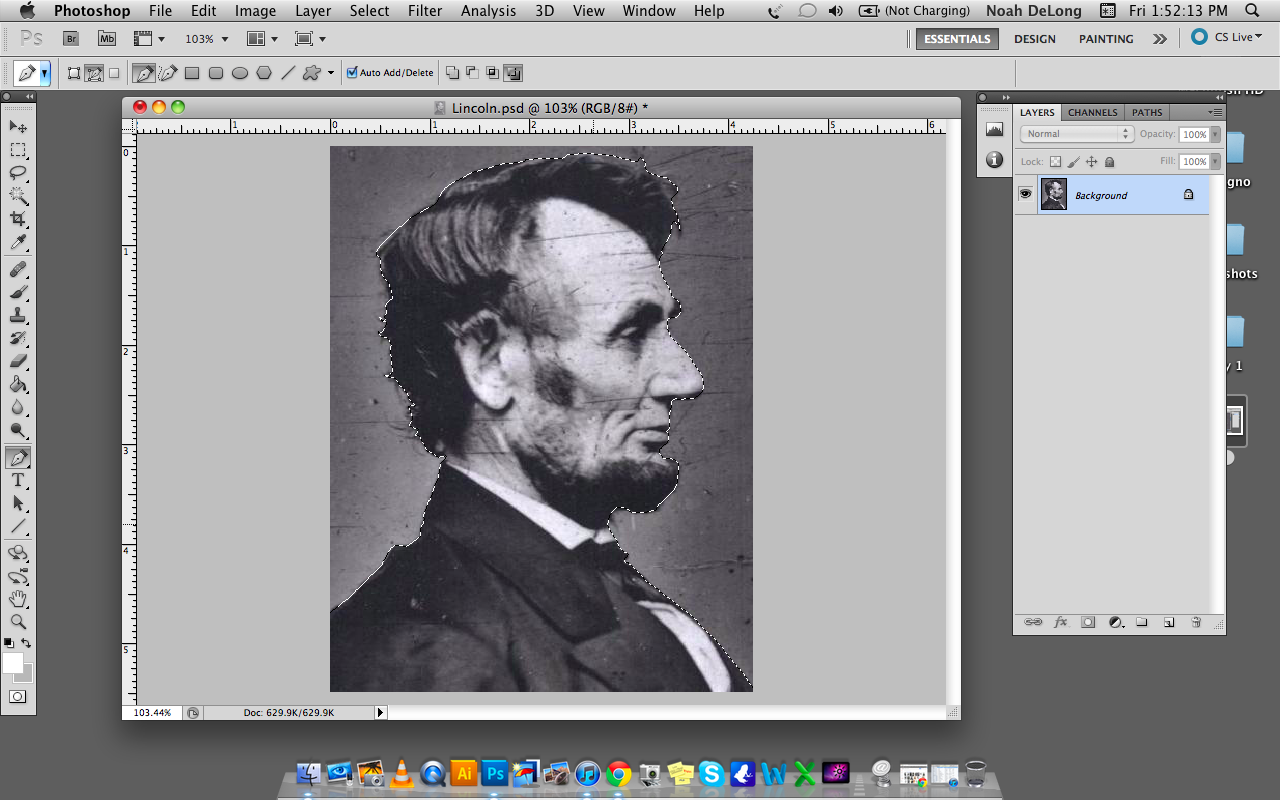Open the Fill slider arrow
This screenshot has width=1280, height=800.
point(1215,161)
